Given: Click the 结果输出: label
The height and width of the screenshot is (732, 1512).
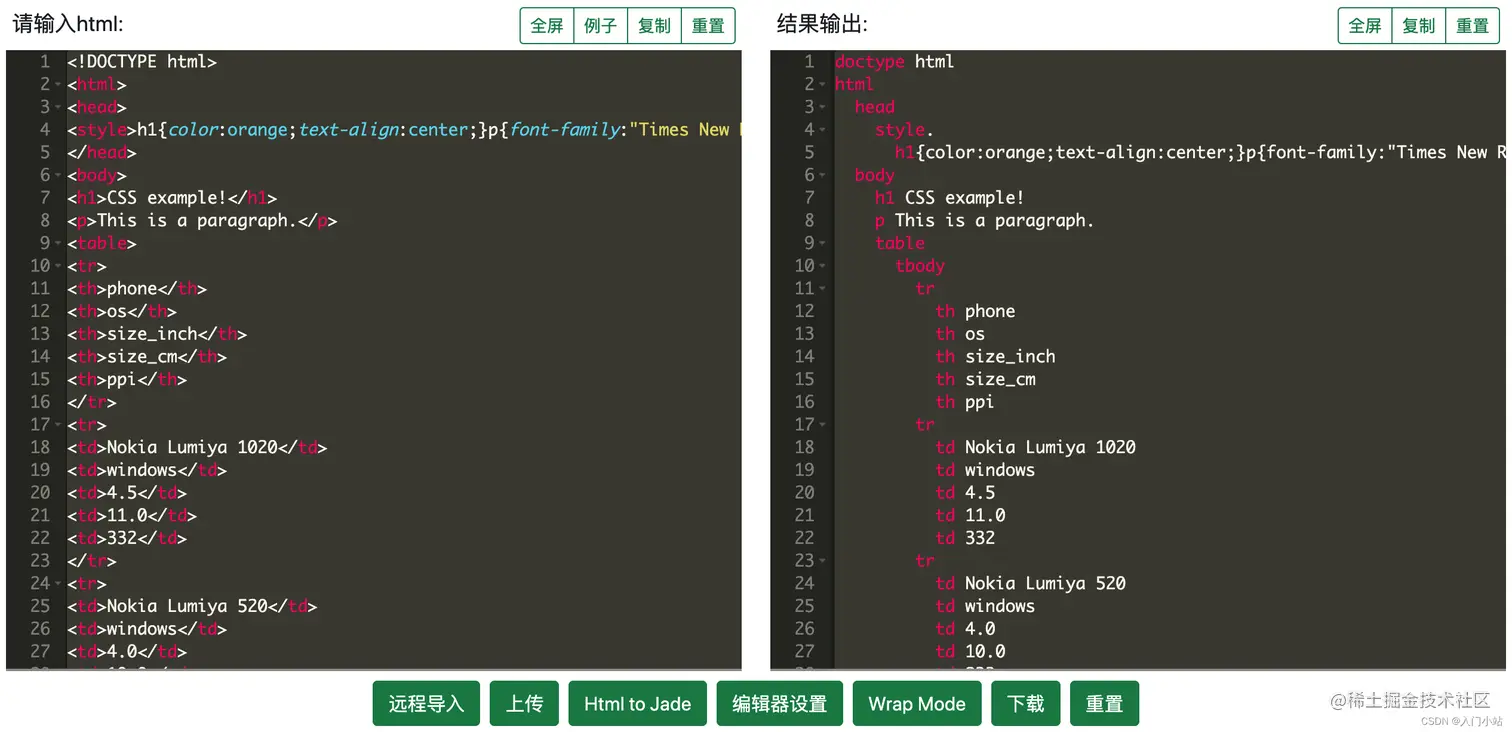Looking at the screenshot, I should pyautogui.click(x=822, y=24).
